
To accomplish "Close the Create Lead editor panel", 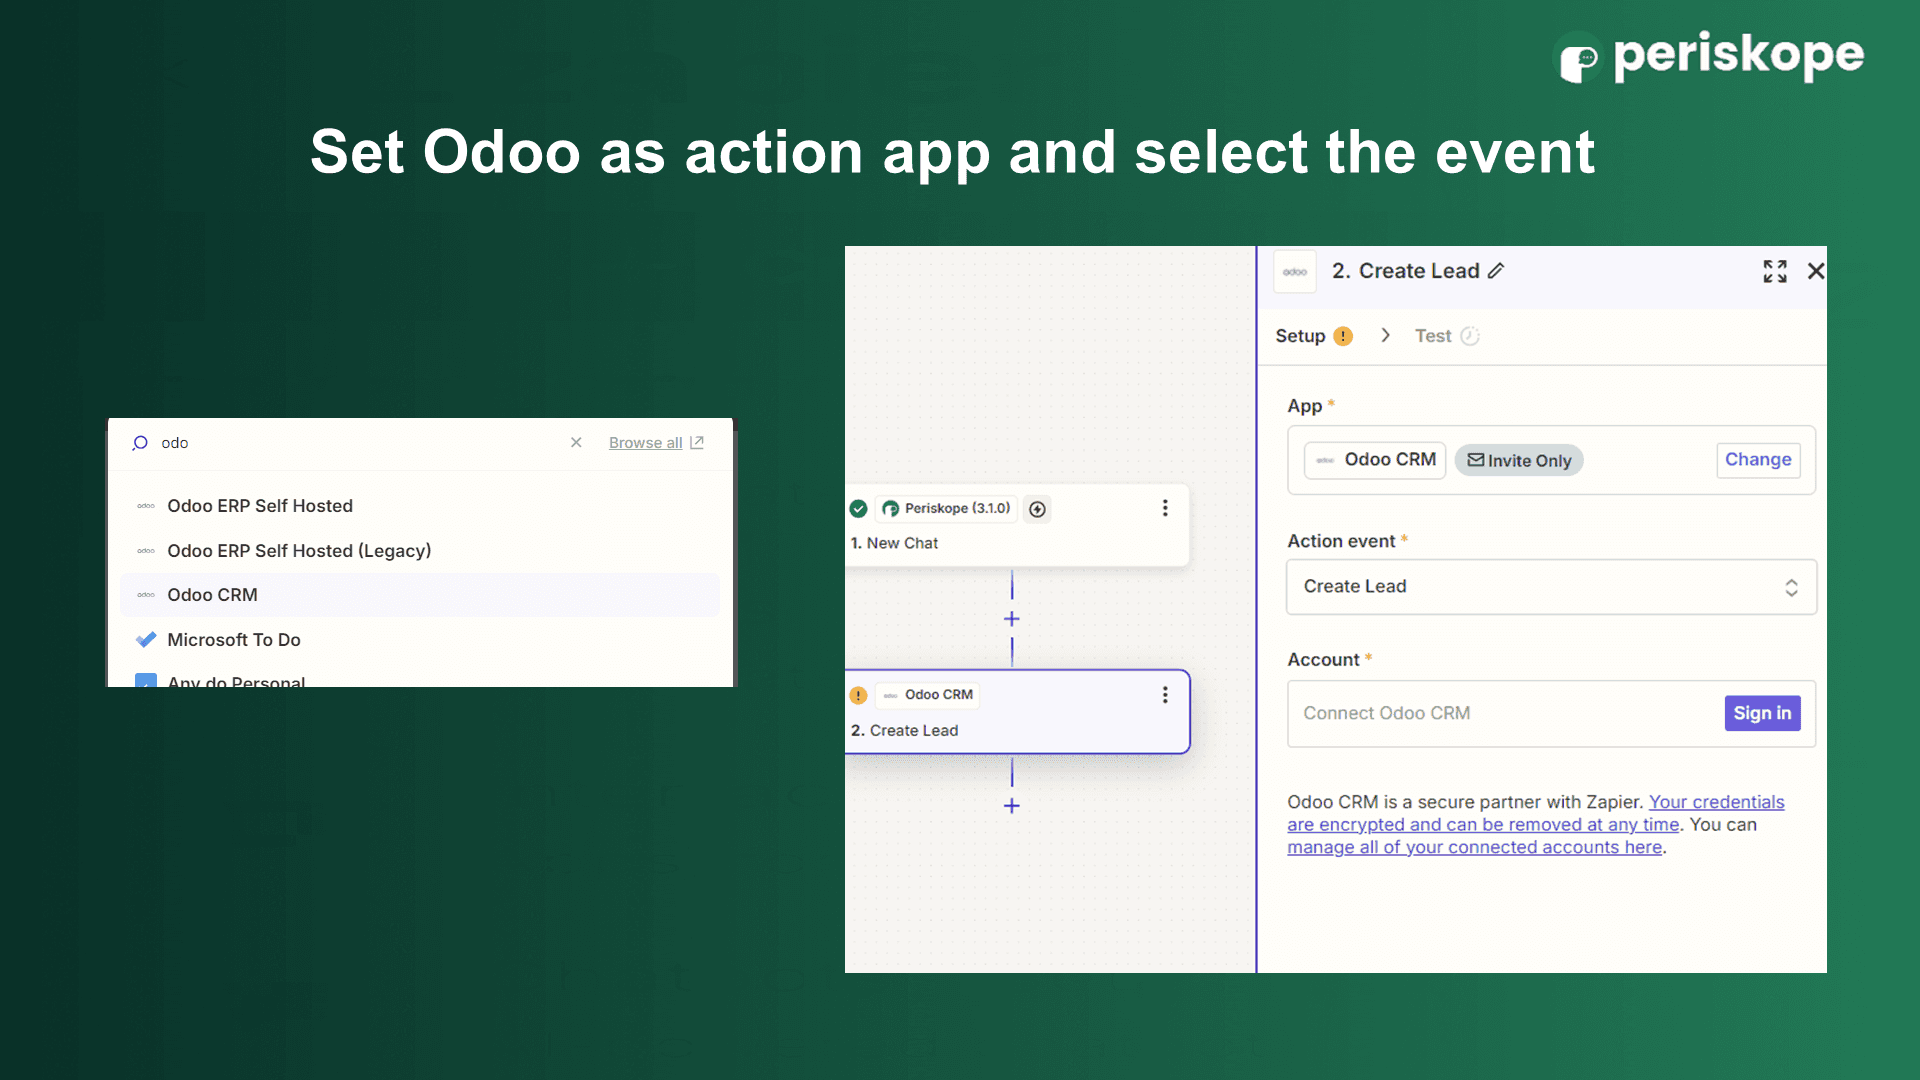I will (x=1816, y=271).
